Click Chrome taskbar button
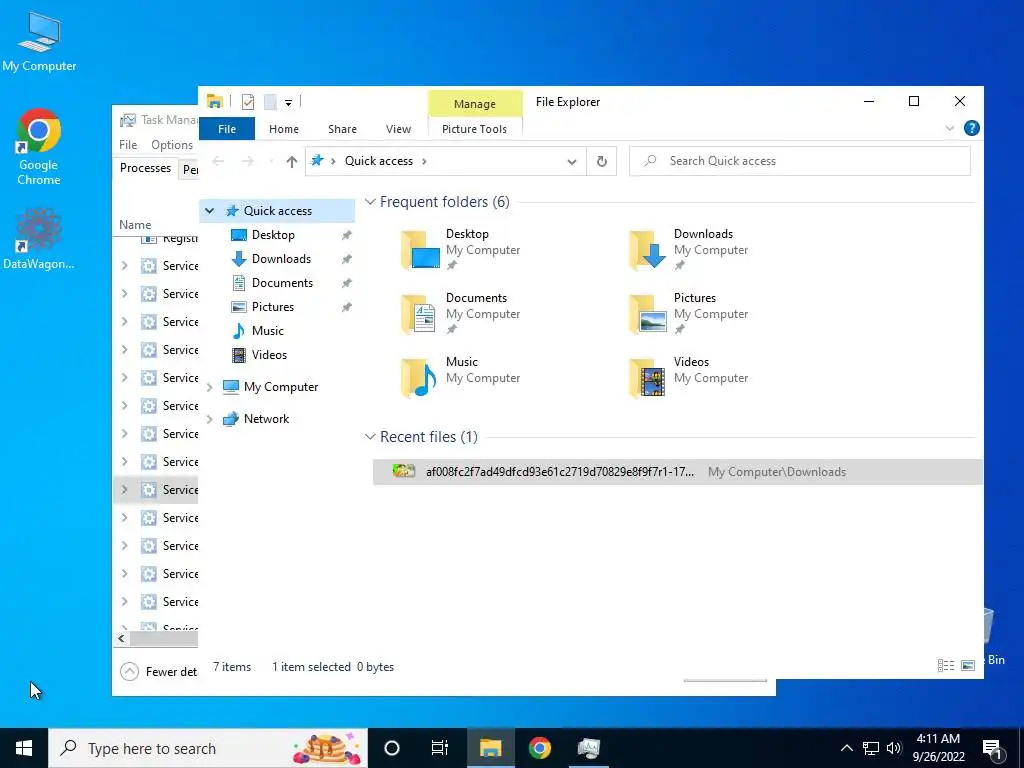Screen dimensions: 1024x768 coord(539,748)
